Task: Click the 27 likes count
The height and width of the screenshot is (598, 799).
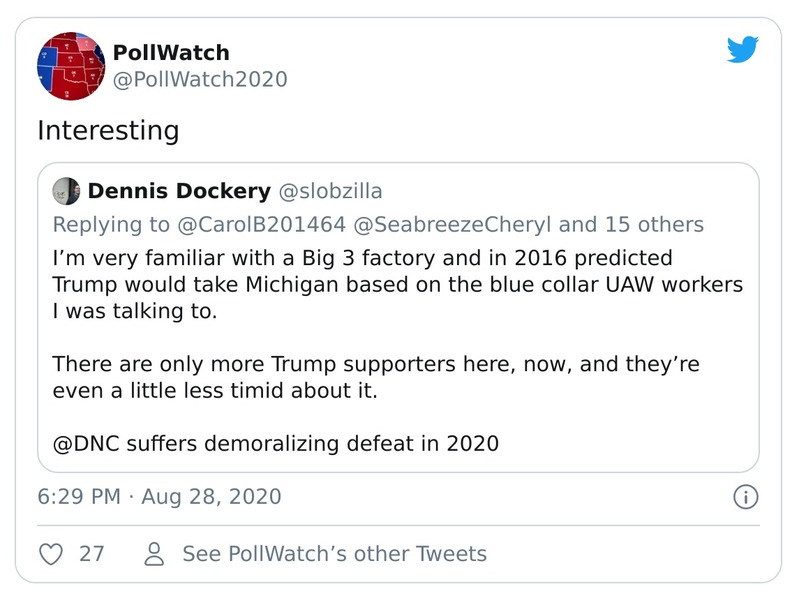Action: coord(91,553)
